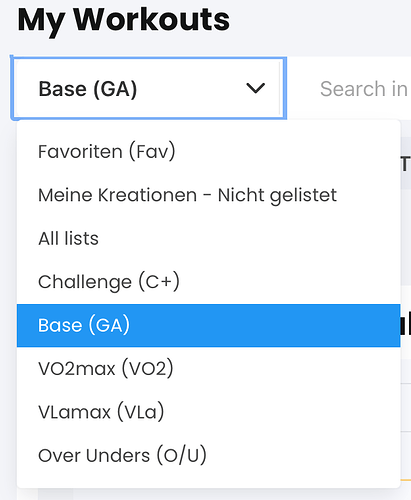Open the Over Unders (O/U) list
411x500 pixels.
[x=208, y=455]
